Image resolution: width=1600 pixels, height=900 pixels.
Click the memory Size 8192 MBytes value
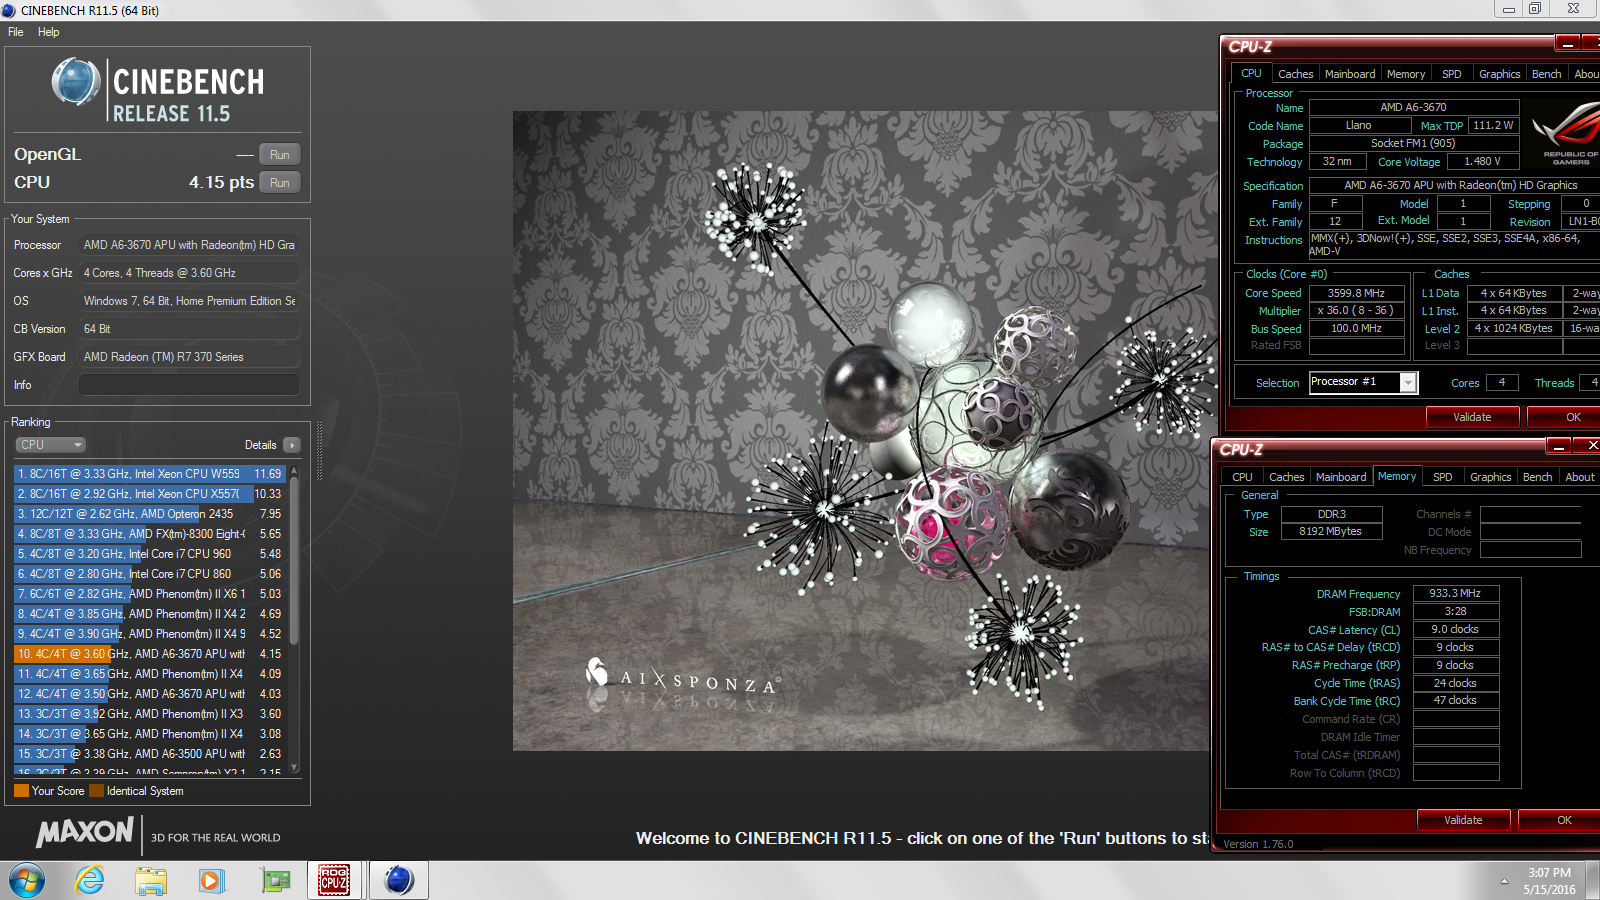1330,531
